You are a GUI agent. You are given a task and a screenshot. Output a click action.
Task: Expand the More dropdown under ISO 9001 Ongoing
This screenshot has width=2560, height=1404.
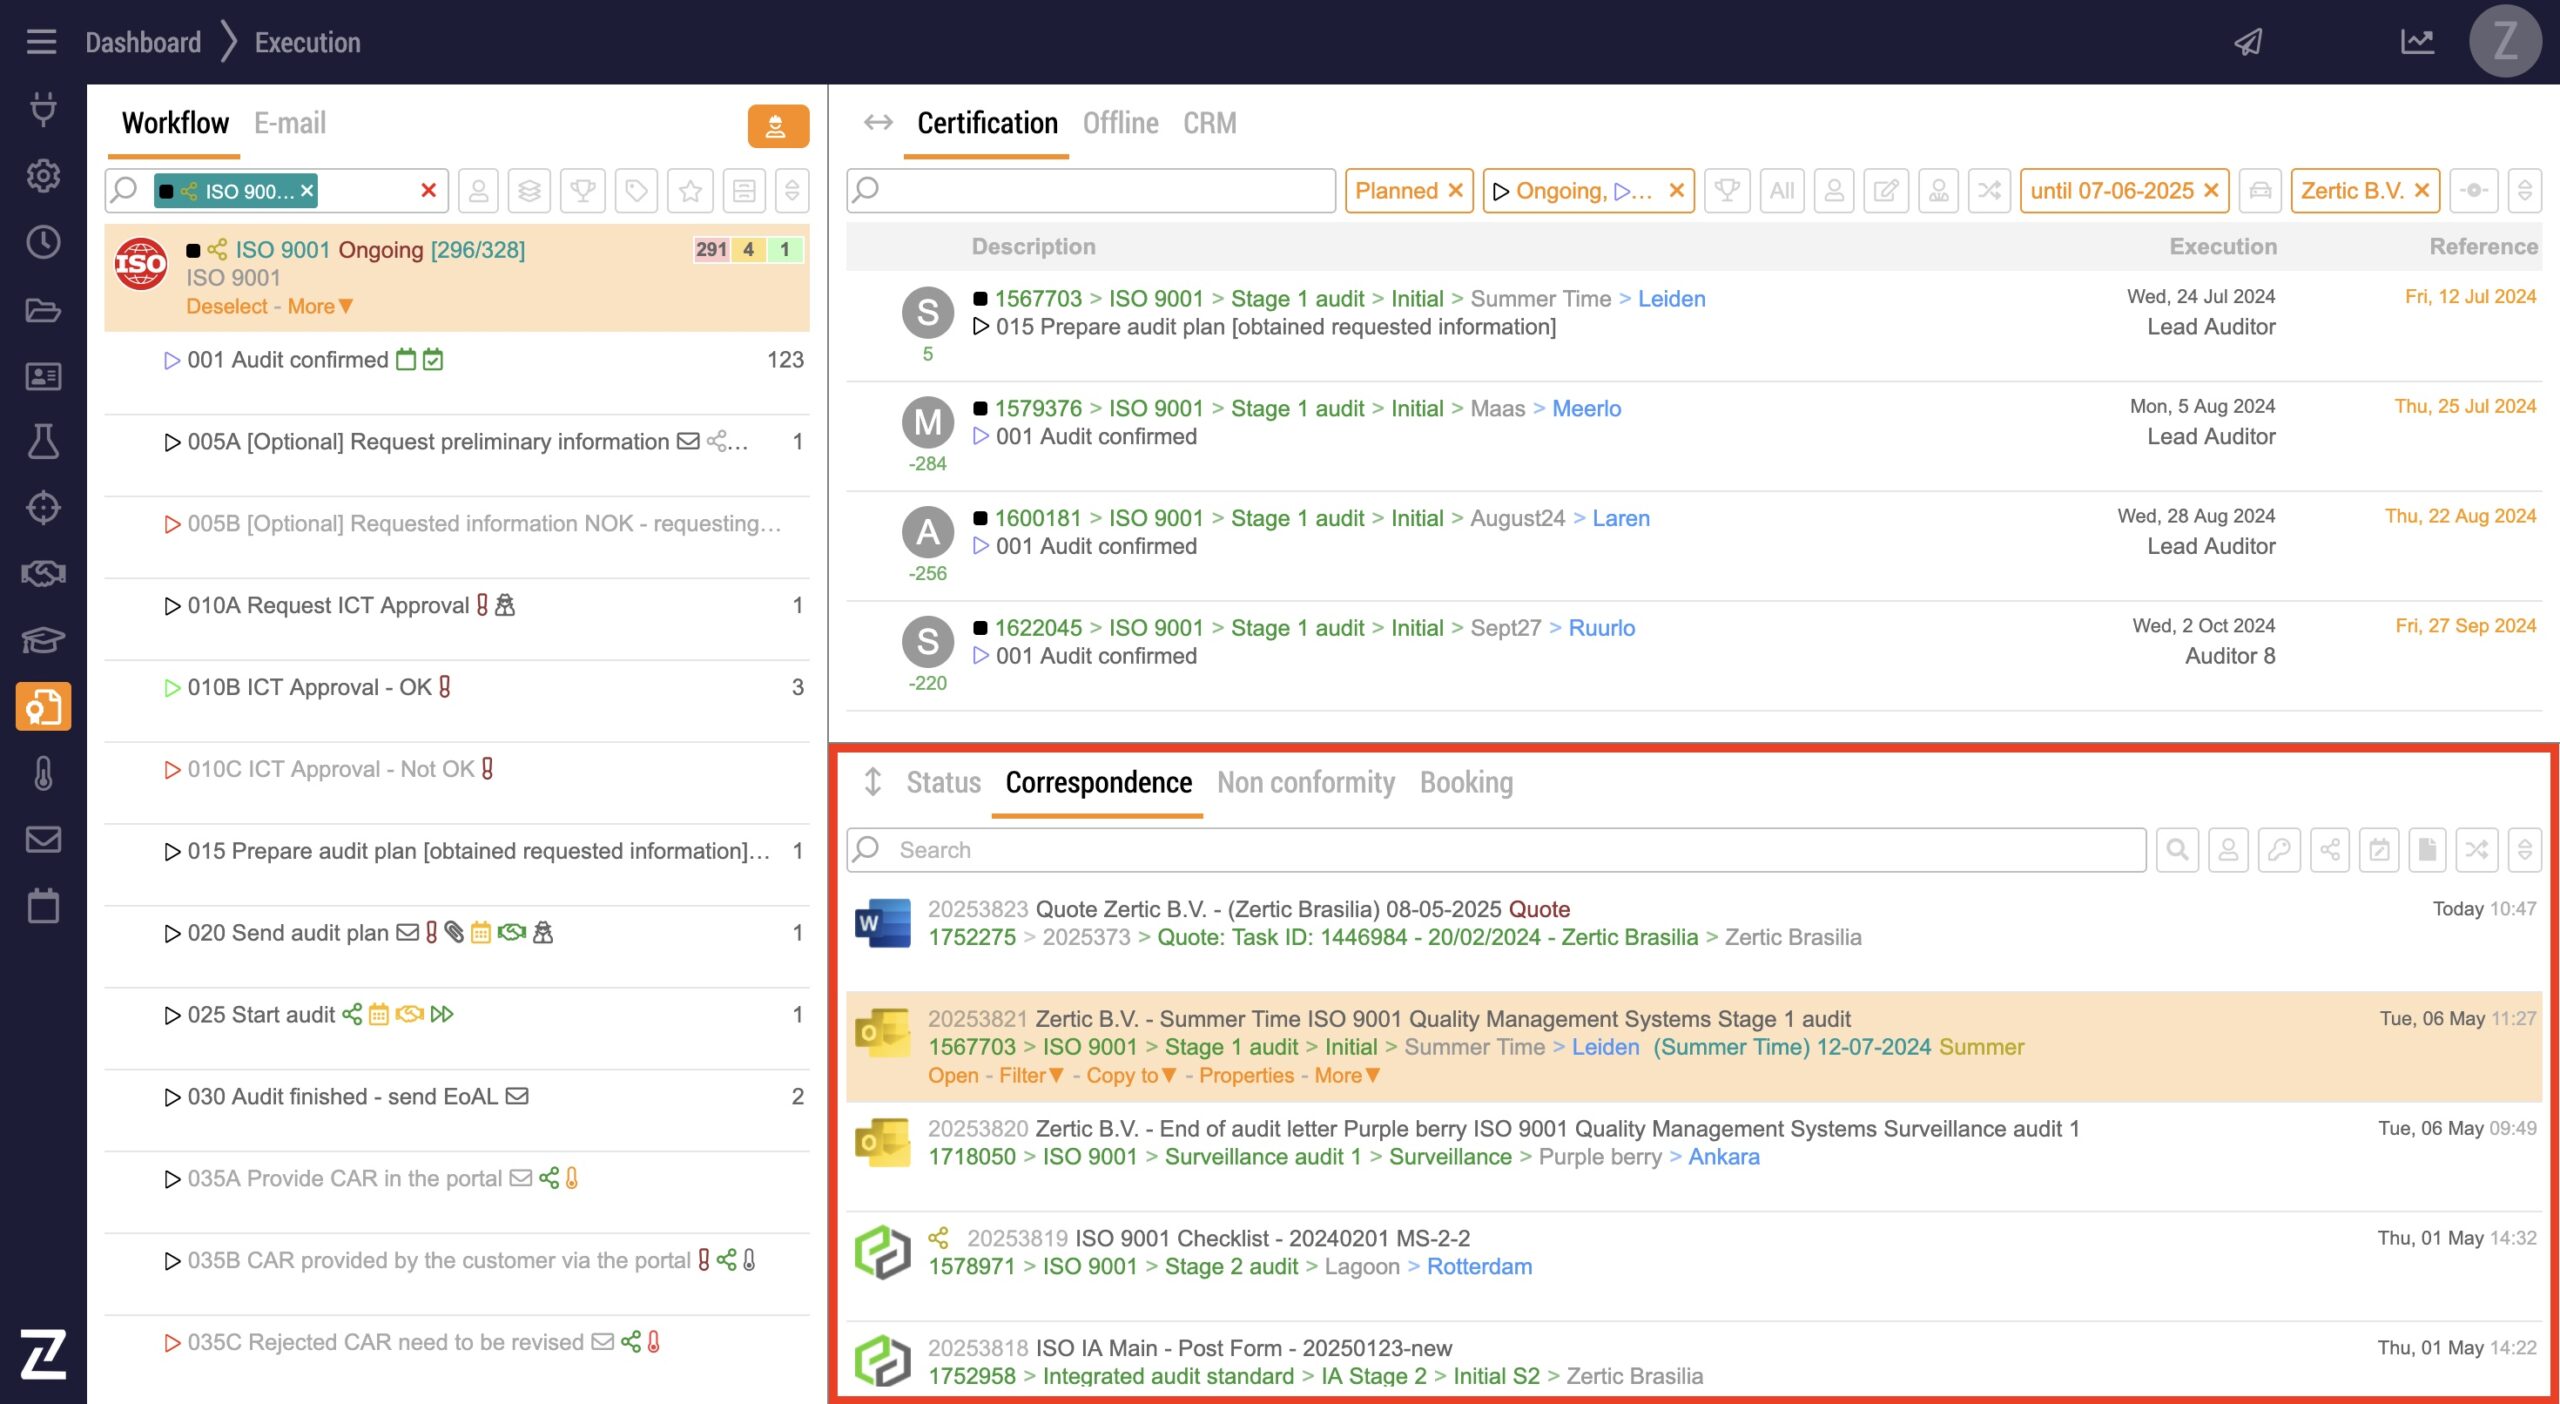320,306
